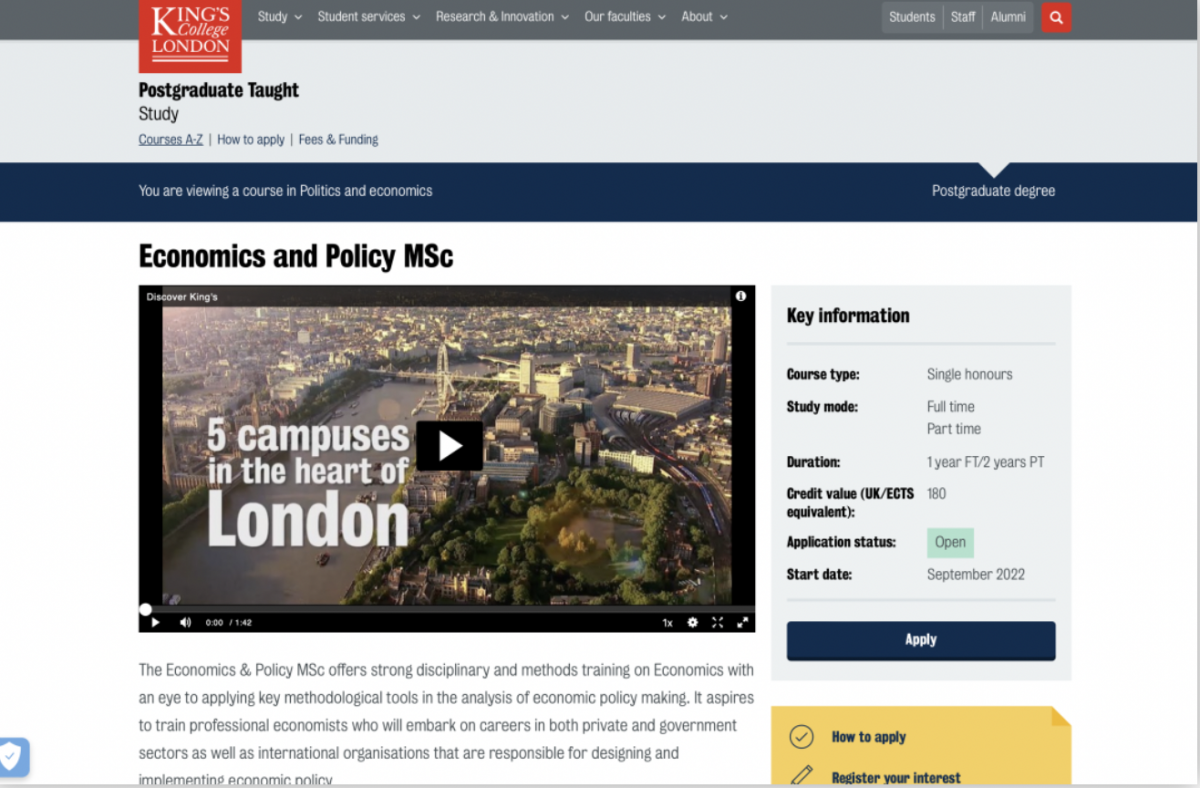Image resolution: width=1200 pixels, height=788 pixels.
Task: Open How to apply in yellow panel
Action: [x=869, y=737]
